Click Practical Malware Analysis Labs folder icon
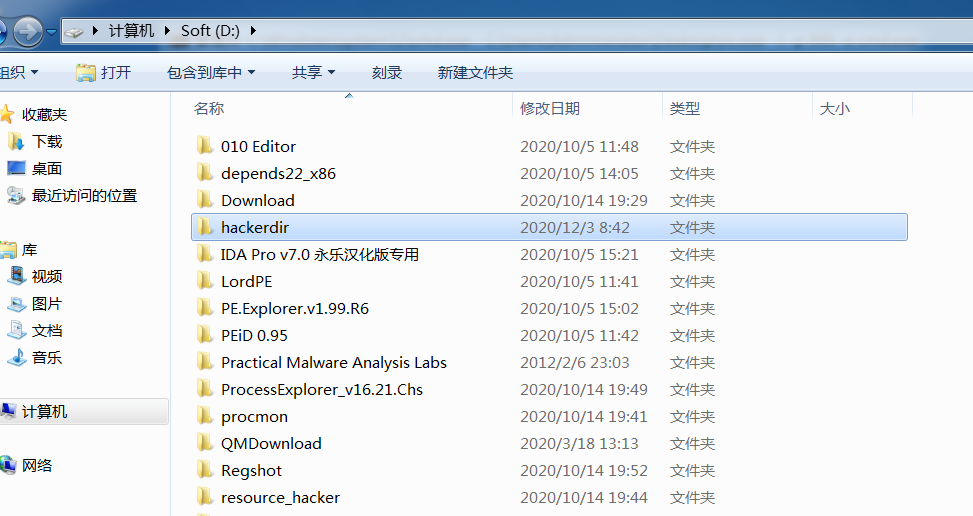Image resolution: width=973 pixels, height=516 pixels. pos(204,362)
